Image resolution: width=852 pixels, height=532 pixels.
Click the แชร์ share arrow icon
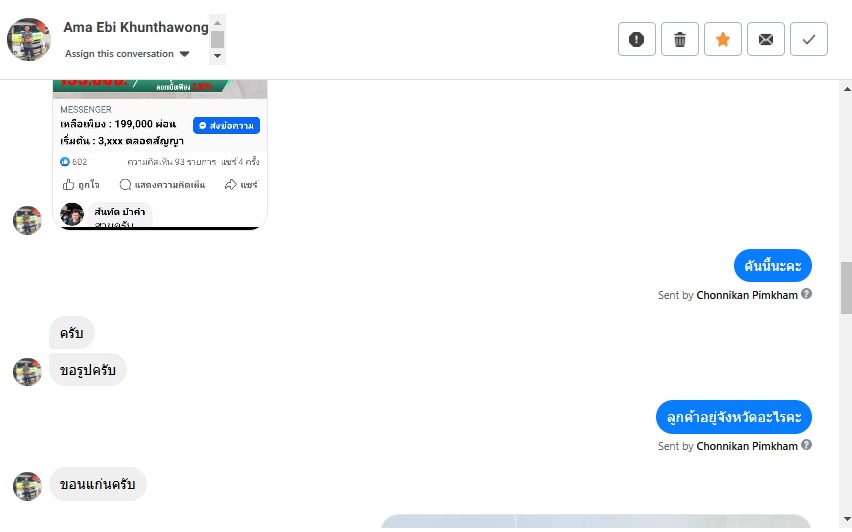[x=230, y=185]
